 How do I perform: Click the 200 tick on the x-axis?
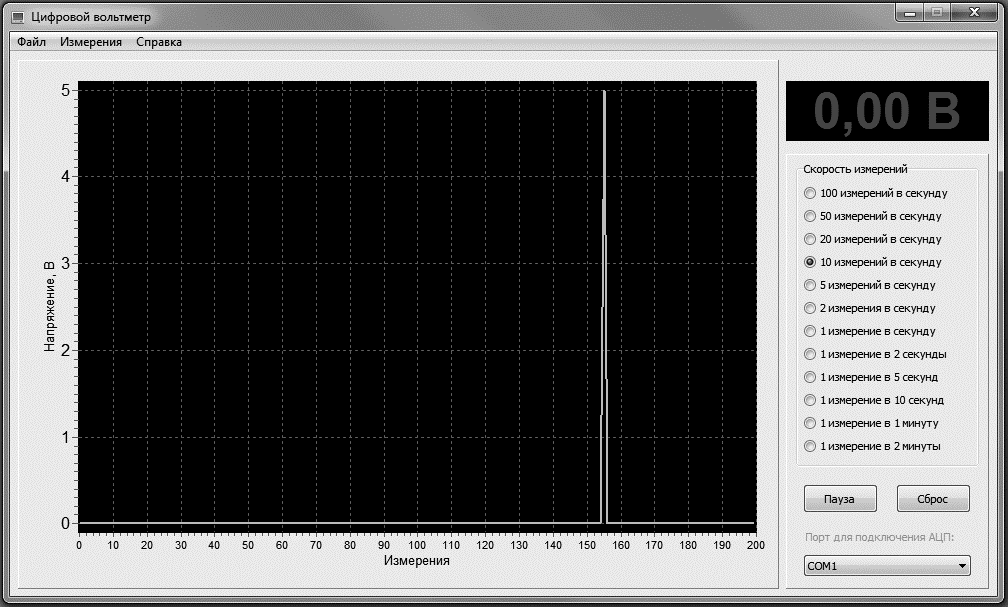(x=756, y=545)
